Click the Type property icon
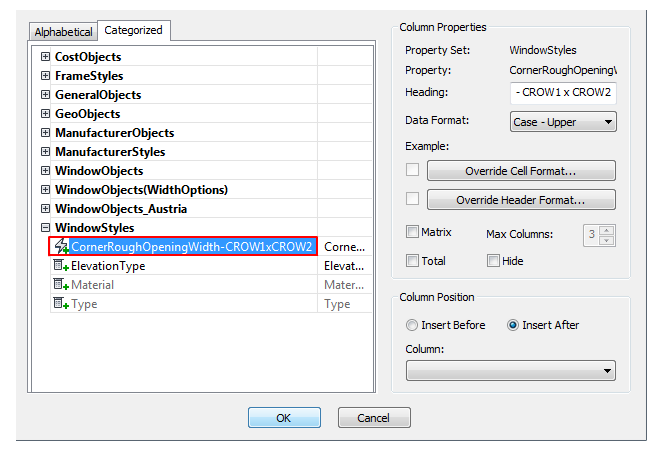 (x=61, y=303)
